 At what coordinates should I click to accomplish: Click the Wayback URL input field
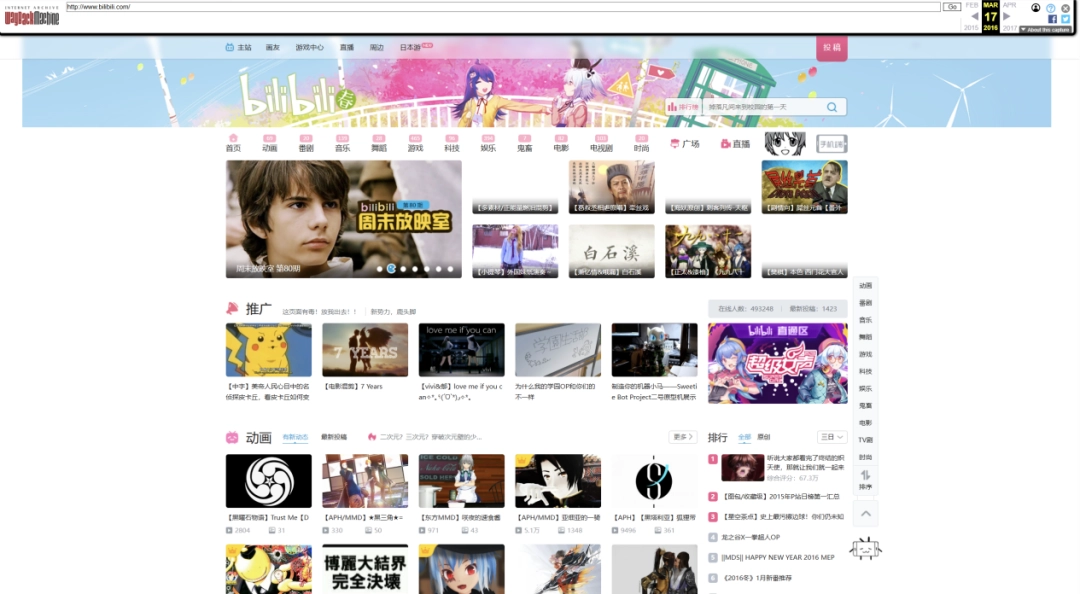[x=503, y=7]
